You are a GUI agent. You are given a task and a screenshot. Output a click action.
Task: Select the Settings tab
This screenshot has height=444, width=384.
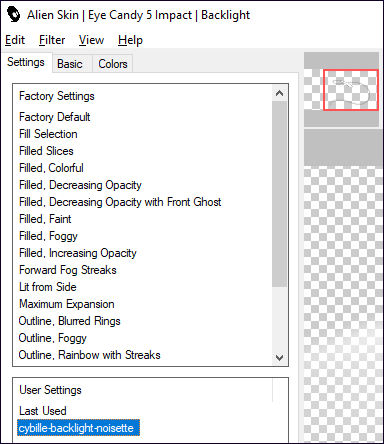click(26, 62)
